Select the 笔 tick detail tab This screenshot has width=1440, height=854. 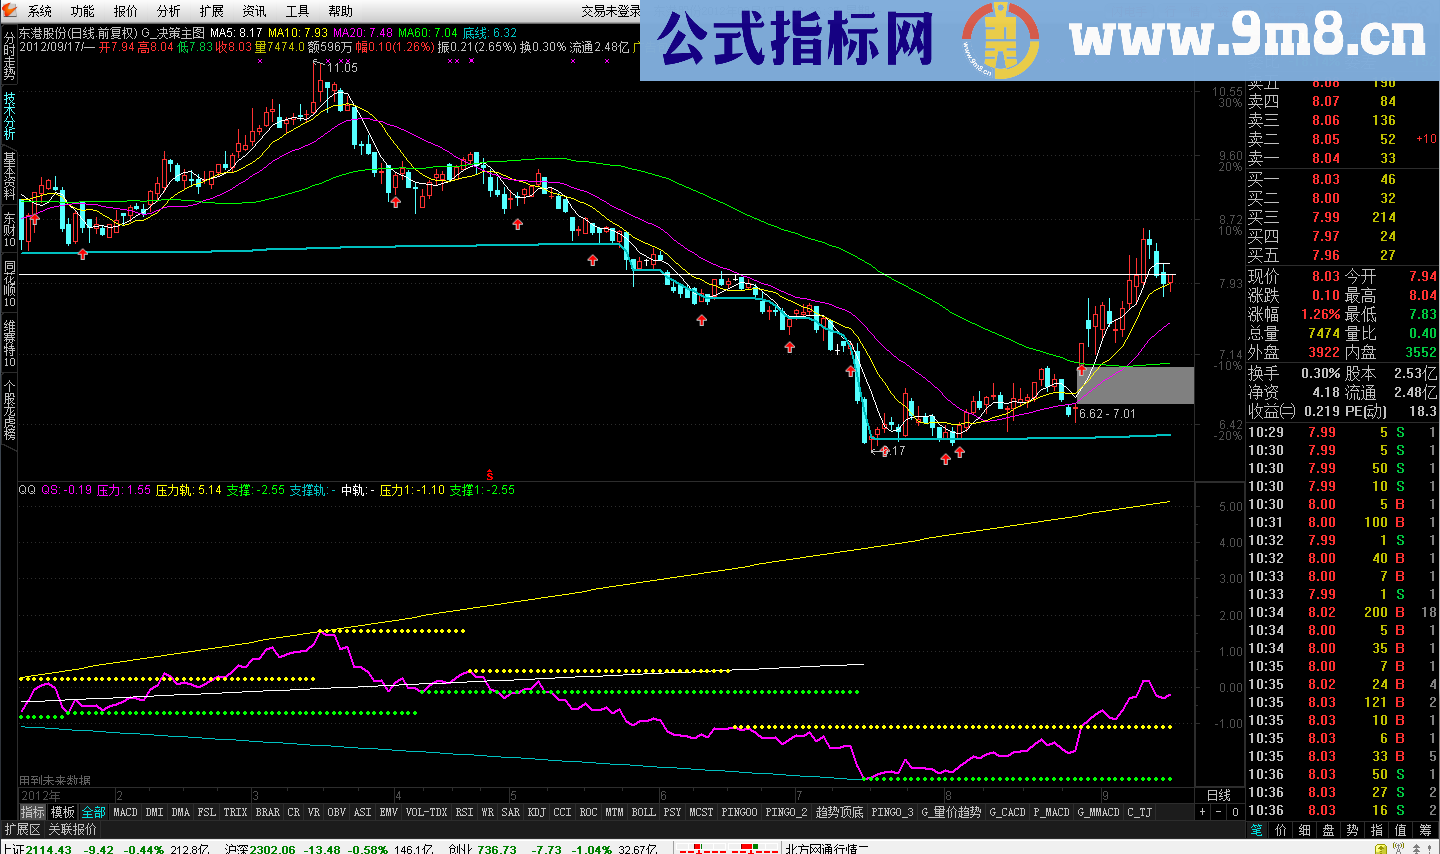point(1256,830)
